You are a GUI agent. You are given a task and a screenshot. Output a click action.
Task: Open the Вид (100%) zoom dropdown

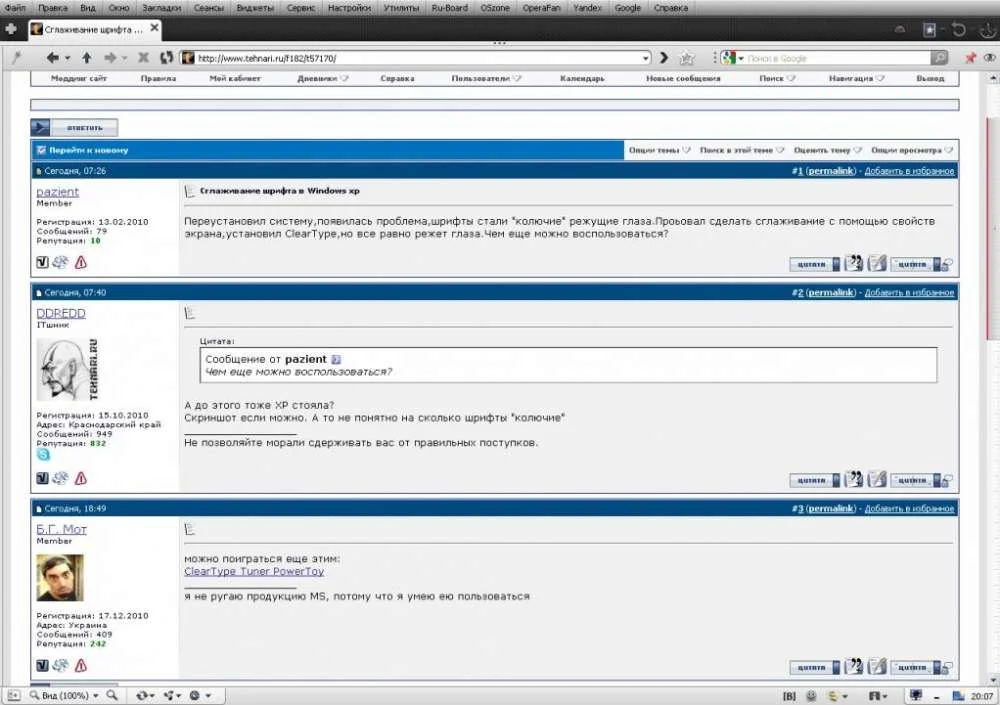[x=96, y=696]
